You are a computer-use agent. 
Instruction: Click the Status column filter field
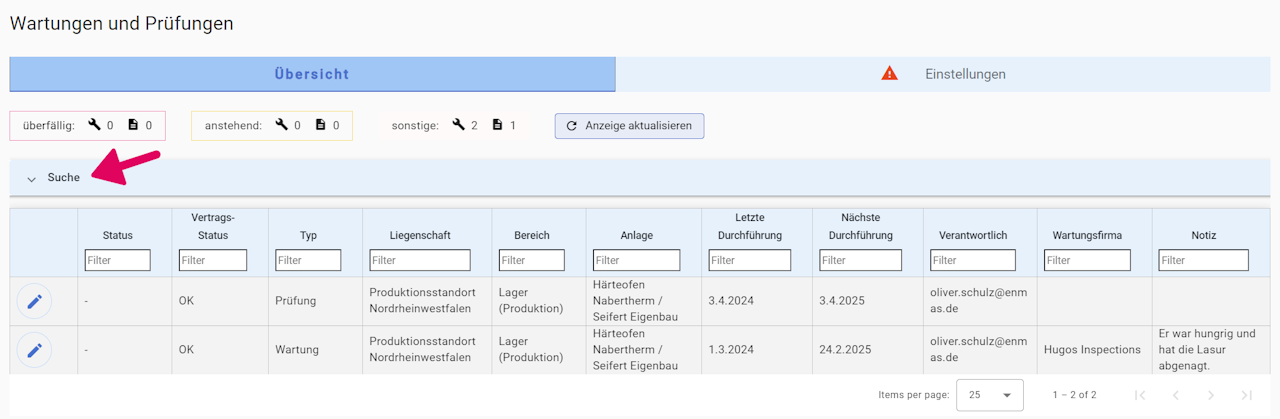point(117,260)
